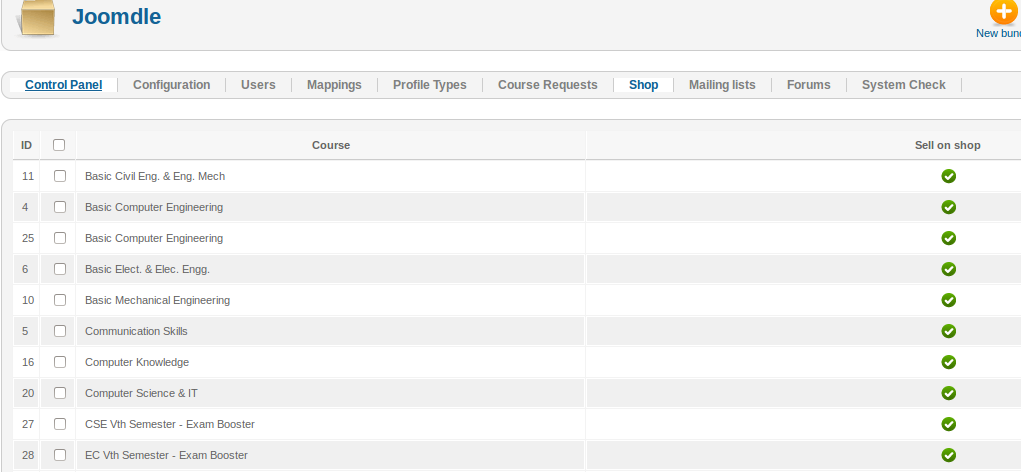The image size is (1021, 472).
Task: Click green checkmark for EC Vth Semester row
Action: tap(948, 455)
